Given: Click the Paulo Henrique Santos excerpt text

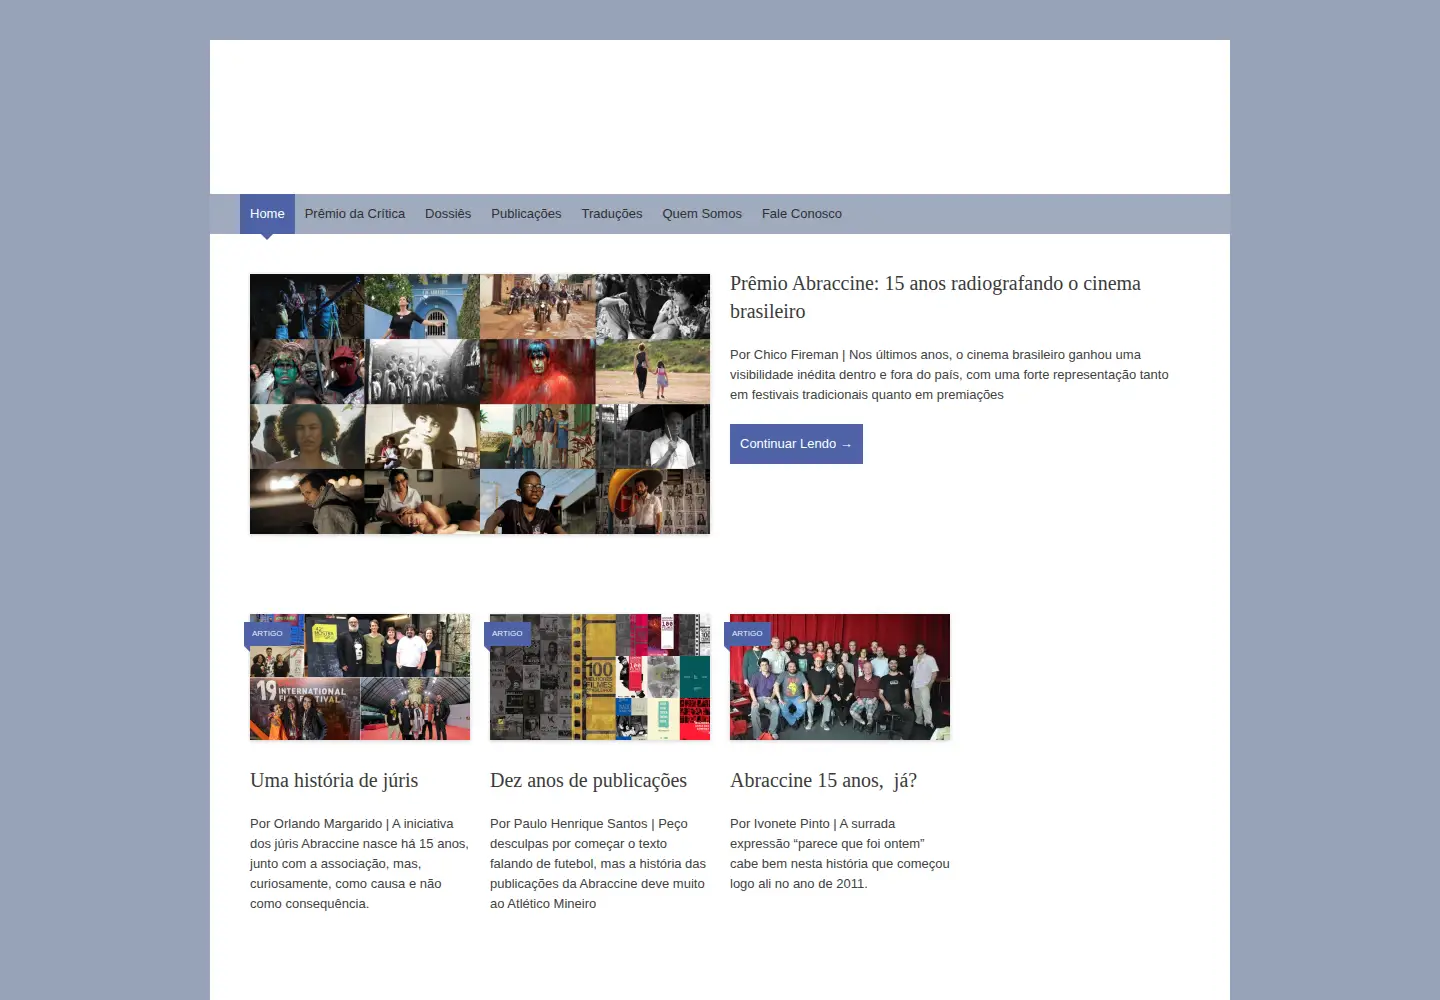Looking at the screenshot, I should pyautogui.click(x=598, y=864).
